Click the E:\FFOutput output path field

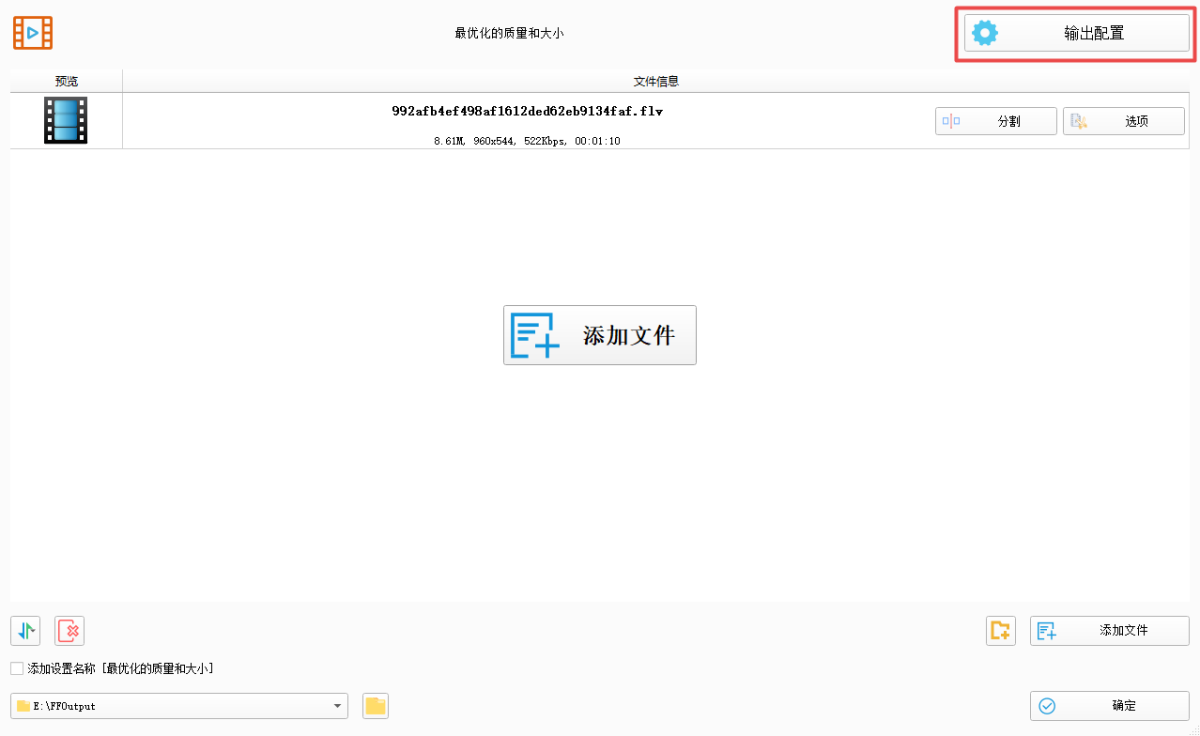(170, 706)
